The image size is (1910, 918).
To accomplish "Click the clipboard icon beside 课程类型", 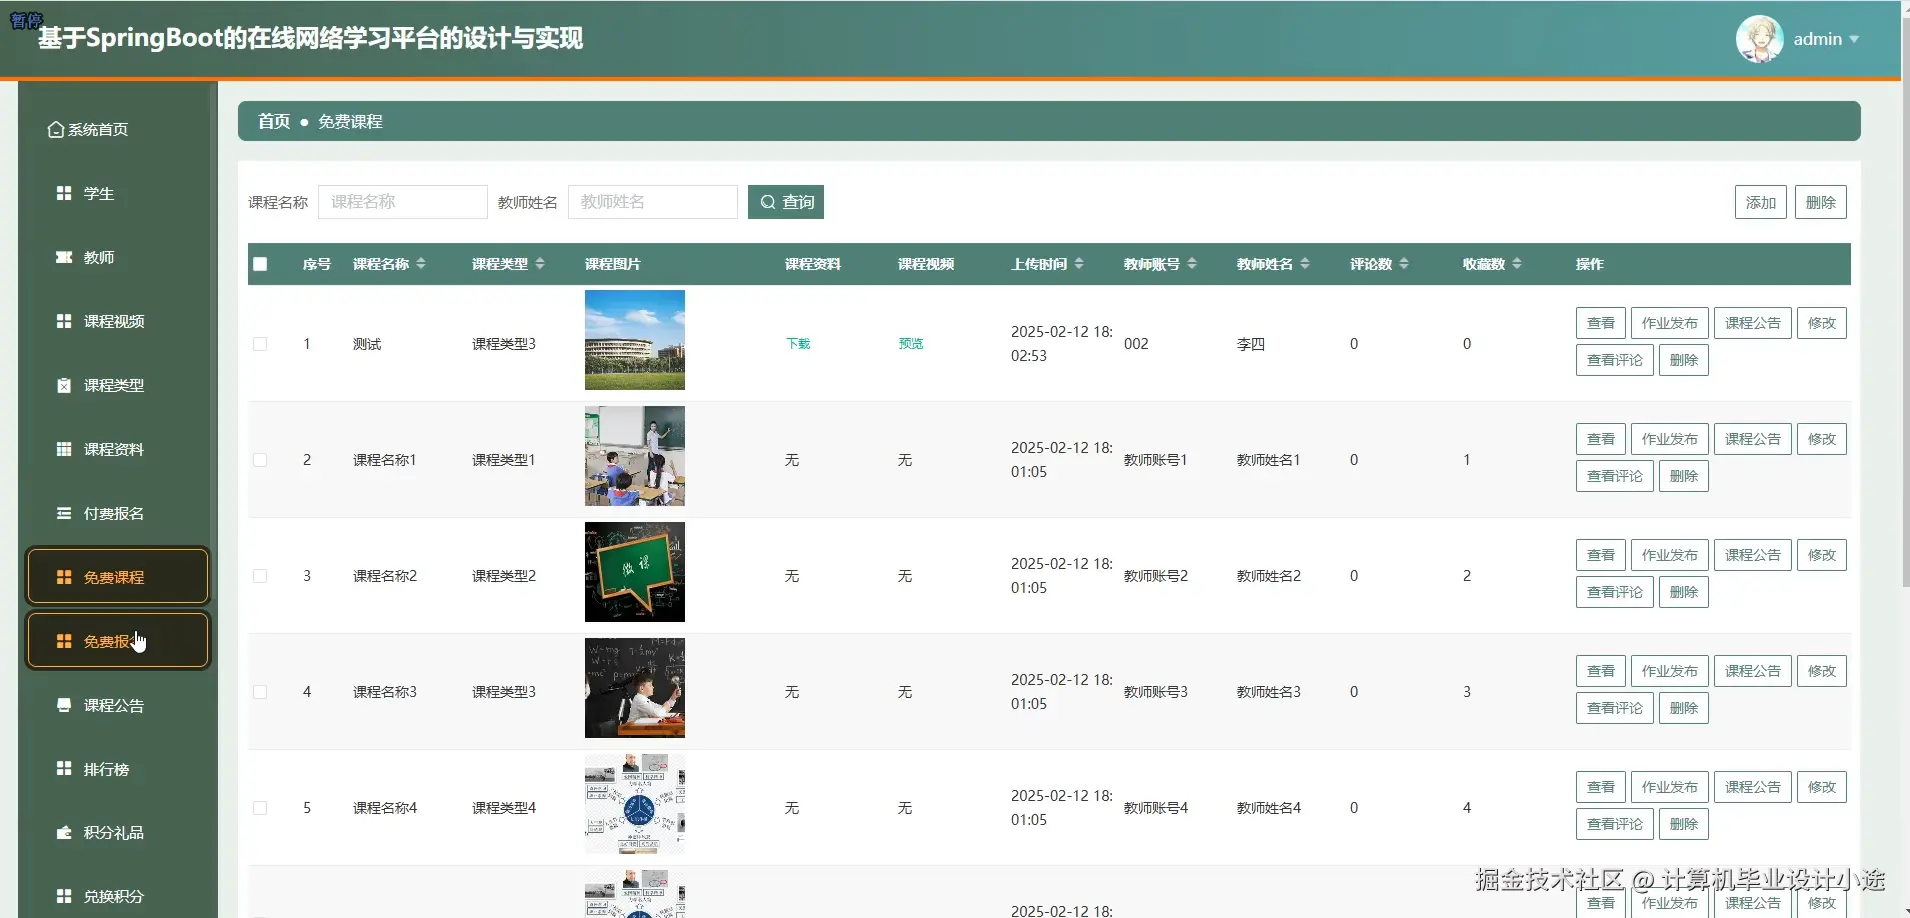I will point(64,385).
